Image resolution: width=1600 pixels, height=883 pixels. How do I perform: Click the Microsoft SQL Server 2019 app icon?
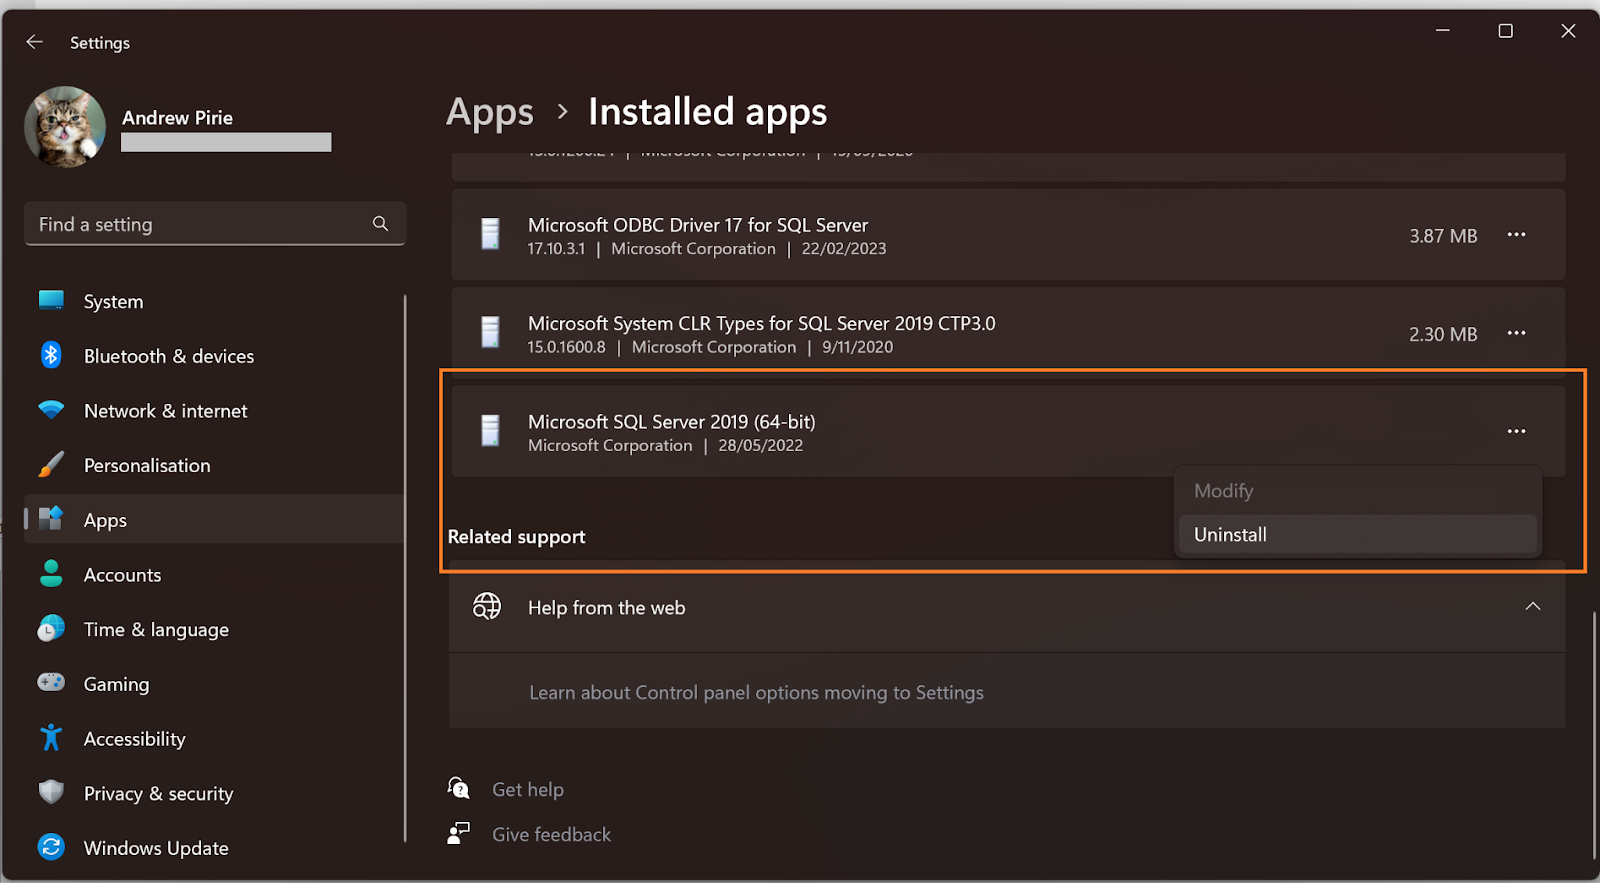[x=490, y=430]
